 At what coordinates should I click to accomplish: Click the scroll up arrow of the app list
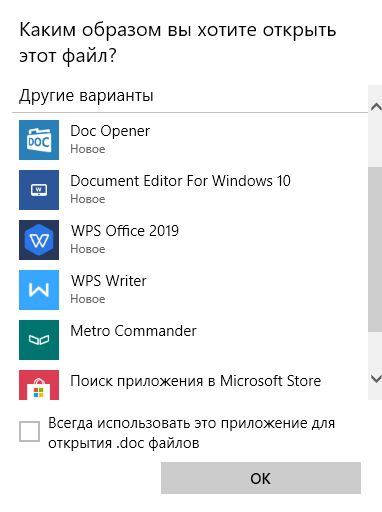pos(376,107)
